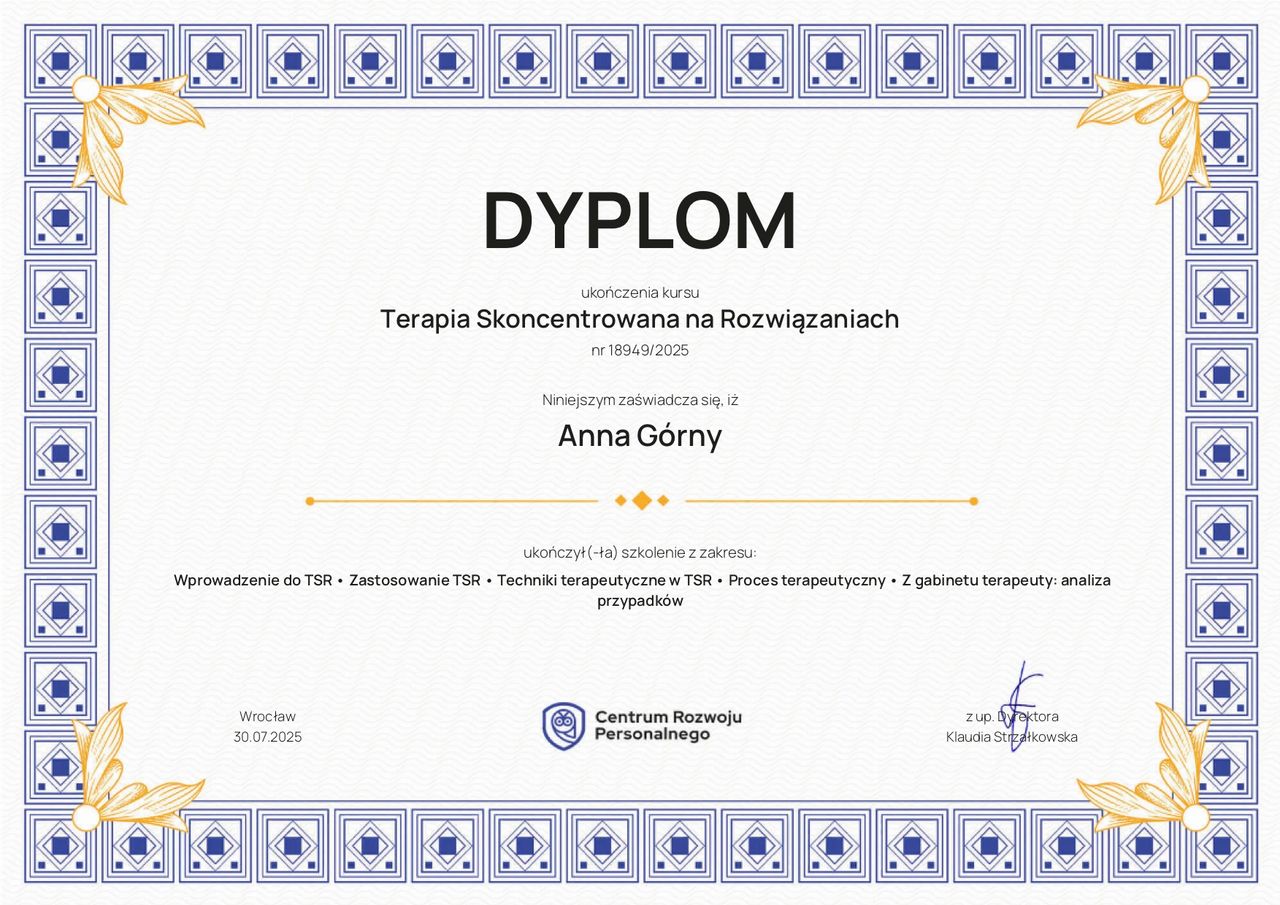Click the topic Wprowadzenie do TSR

tap(252, 580)
